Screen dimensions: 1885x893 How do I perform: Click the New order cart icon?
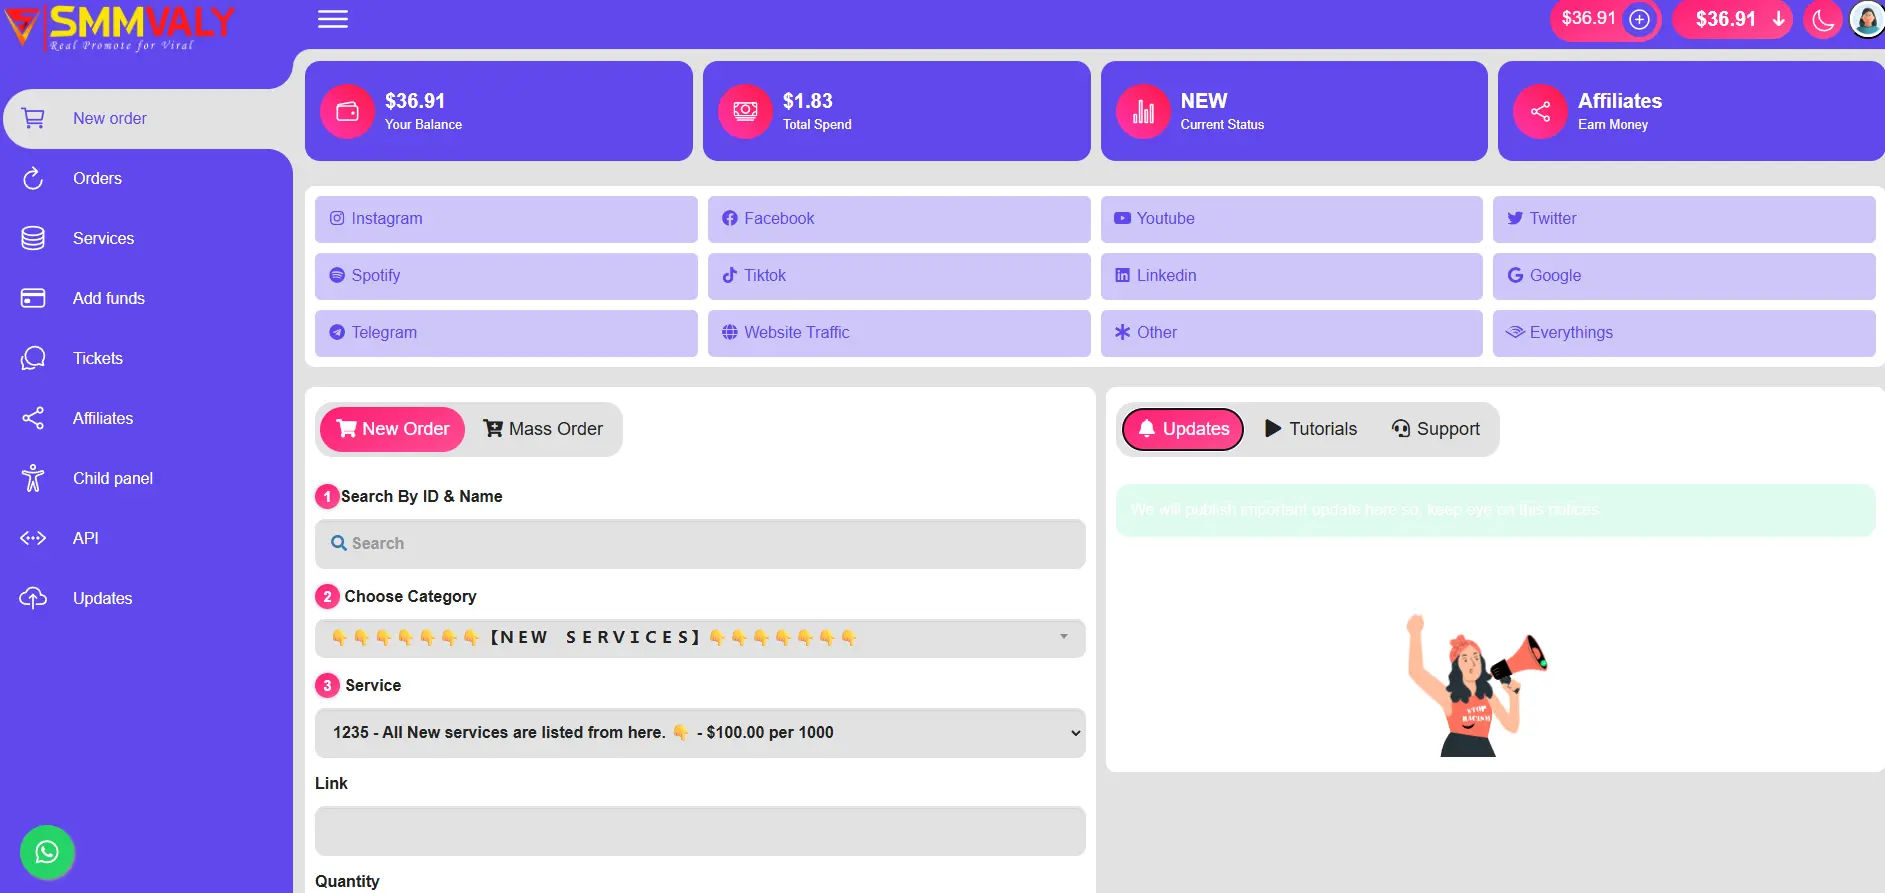click(33, 118)
